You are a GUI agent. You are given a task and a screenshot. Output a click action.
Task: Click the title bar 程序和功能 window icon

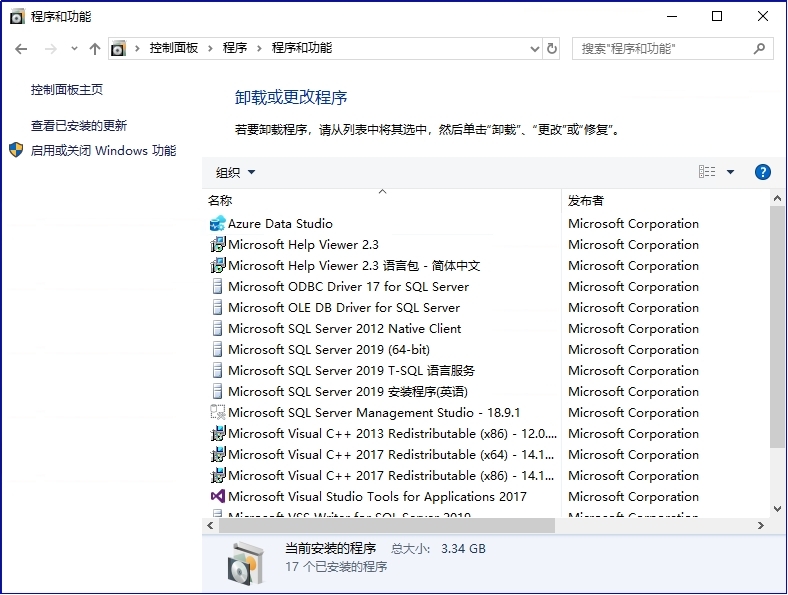point(17,17)
